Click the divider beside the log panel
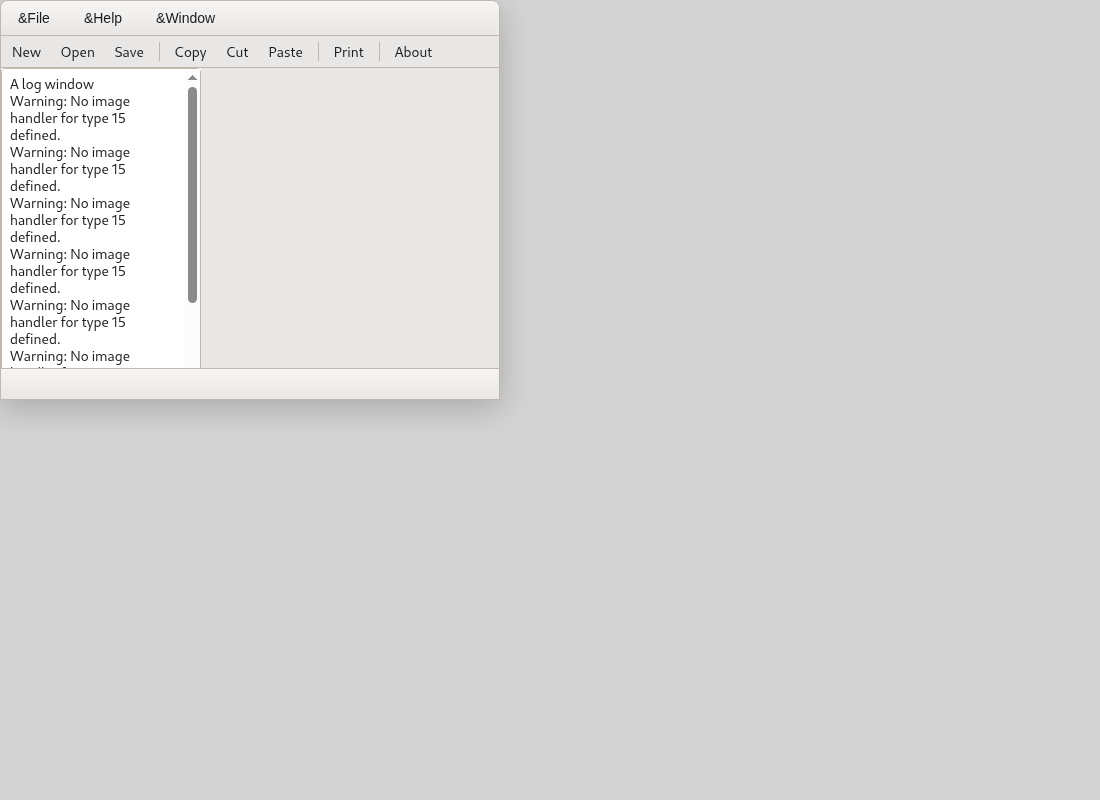The width and height of the screenshot is (1100, 800). 201,218
